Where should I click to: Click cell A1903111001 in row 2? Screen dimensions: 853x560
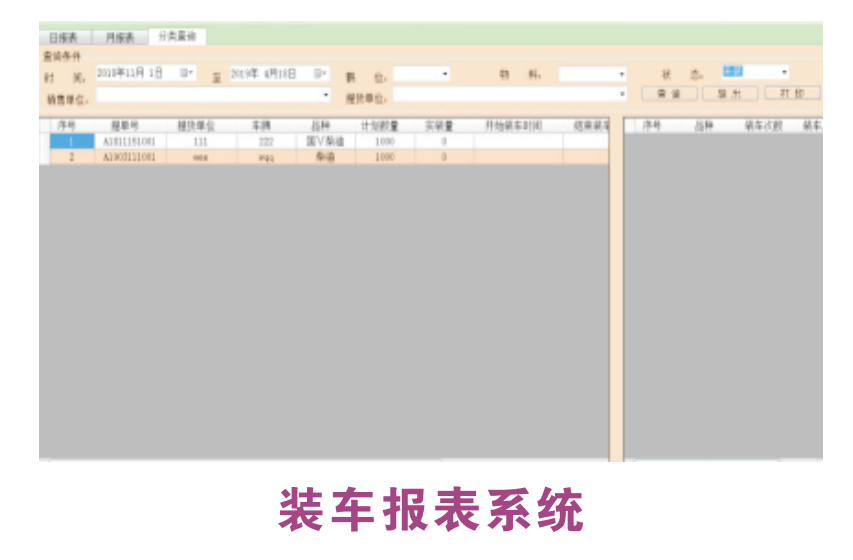click(x=129, y=157)
